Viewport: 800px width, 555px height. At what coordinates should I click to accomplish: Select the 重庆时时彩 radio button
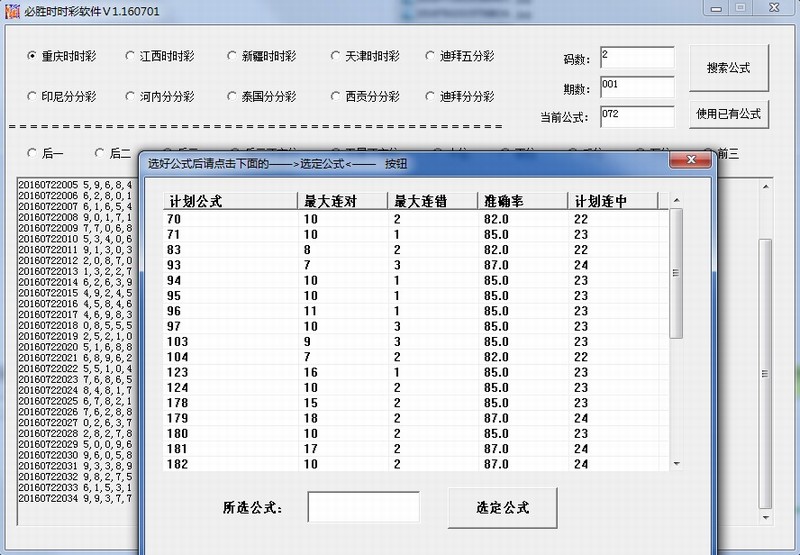[x=33, y=56]
